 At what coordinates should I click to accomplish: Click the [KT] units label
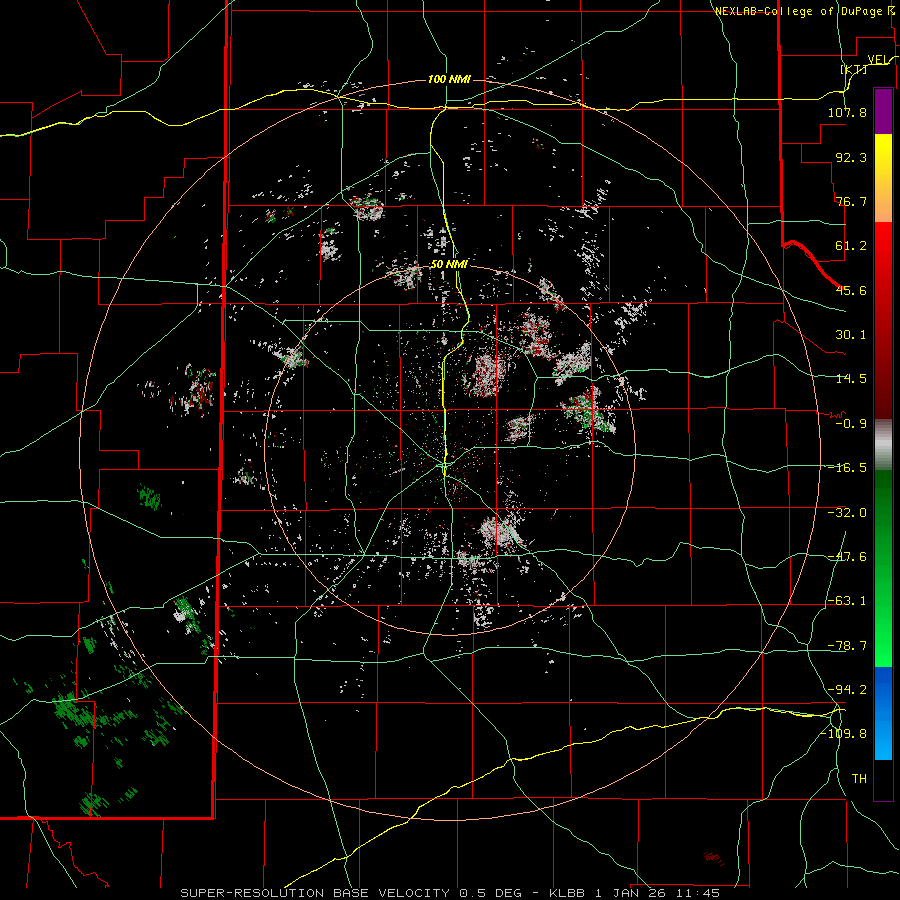[x=854, y=69]
